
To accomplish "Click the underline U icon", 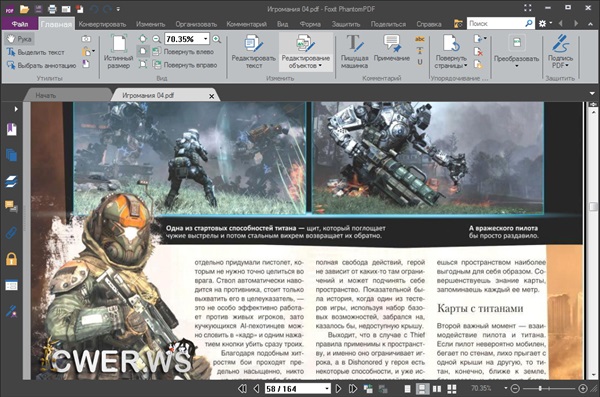I will [x=420, y=62].
